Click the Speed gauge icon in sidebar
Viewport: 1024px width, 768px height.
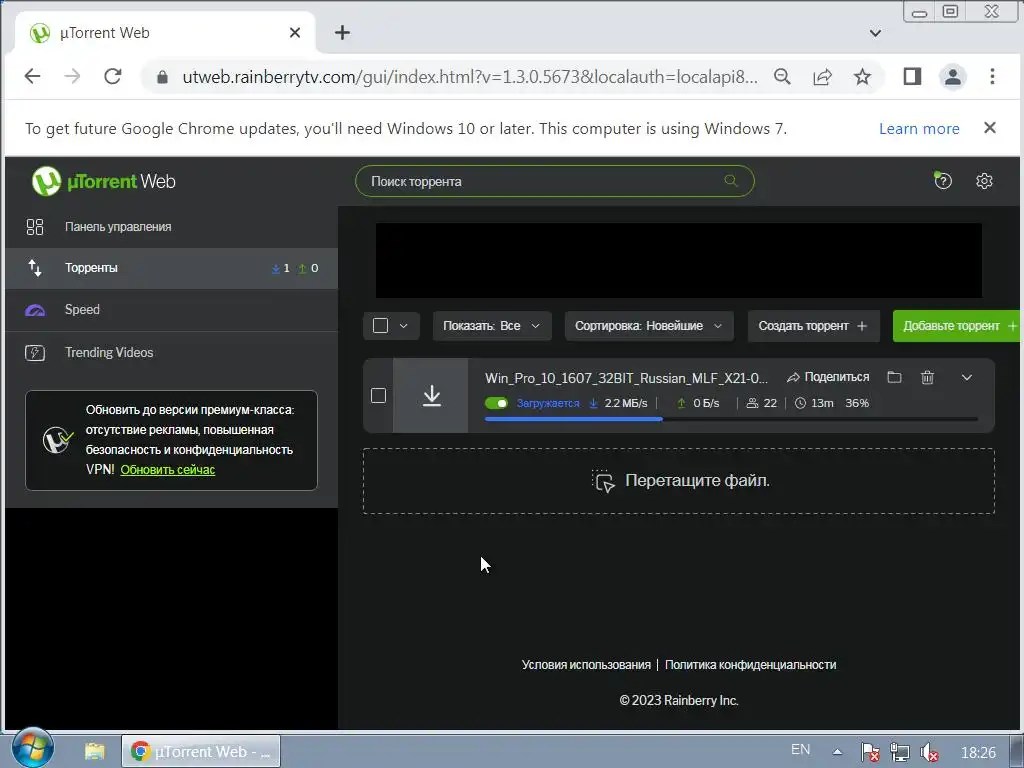click(35, 310)
